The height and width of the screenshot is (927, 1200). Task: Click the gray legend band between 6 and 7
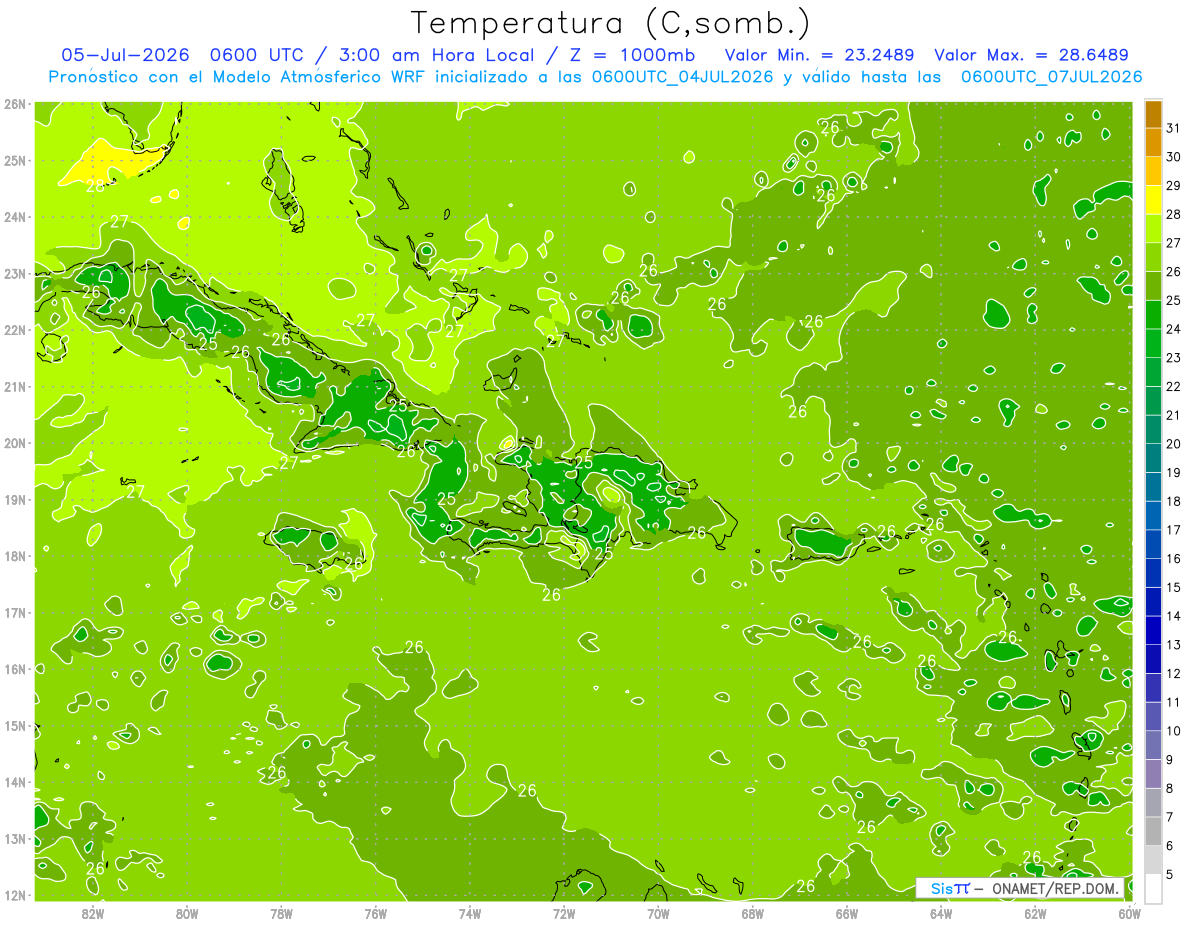pyautogui.click(x=1153, y=831)
